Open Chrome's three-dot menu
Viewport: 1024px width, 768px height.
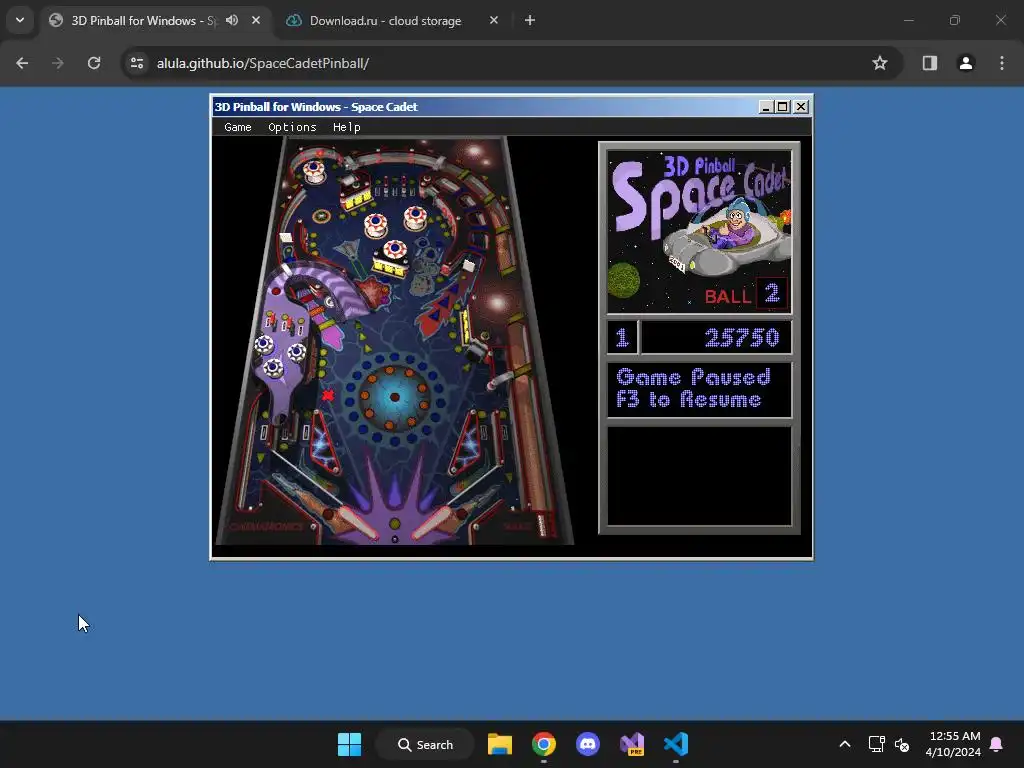pos(1002,63)
